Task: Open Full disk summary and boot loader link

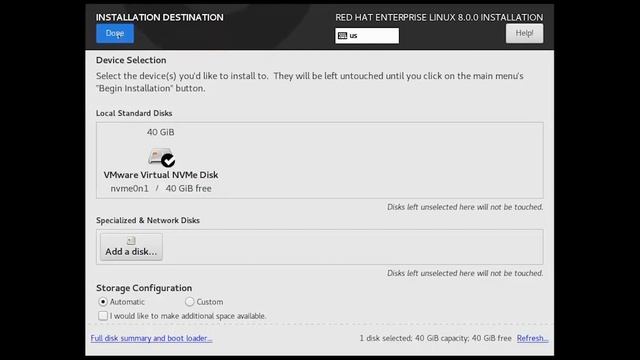Action: (x=151, y=338)
